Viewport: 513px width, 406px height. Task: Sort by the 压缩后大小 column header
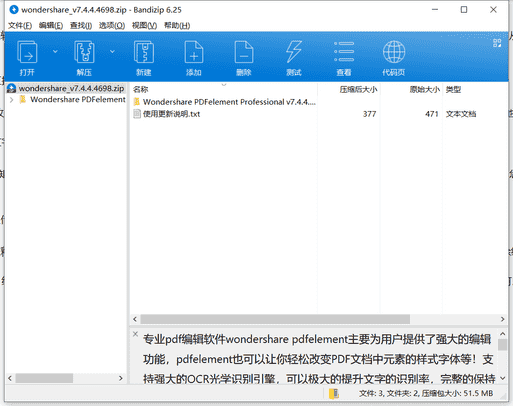coord(358,89)
